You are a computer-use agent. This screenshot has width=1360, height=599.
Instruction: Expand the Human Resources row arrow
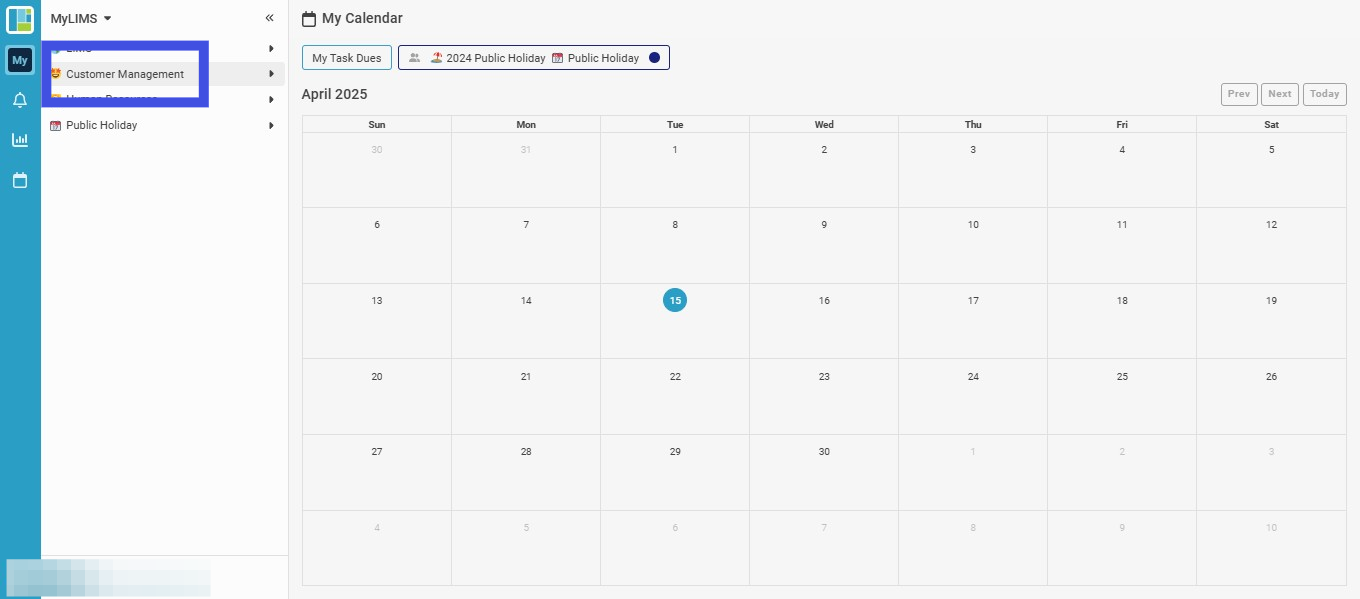271,99
